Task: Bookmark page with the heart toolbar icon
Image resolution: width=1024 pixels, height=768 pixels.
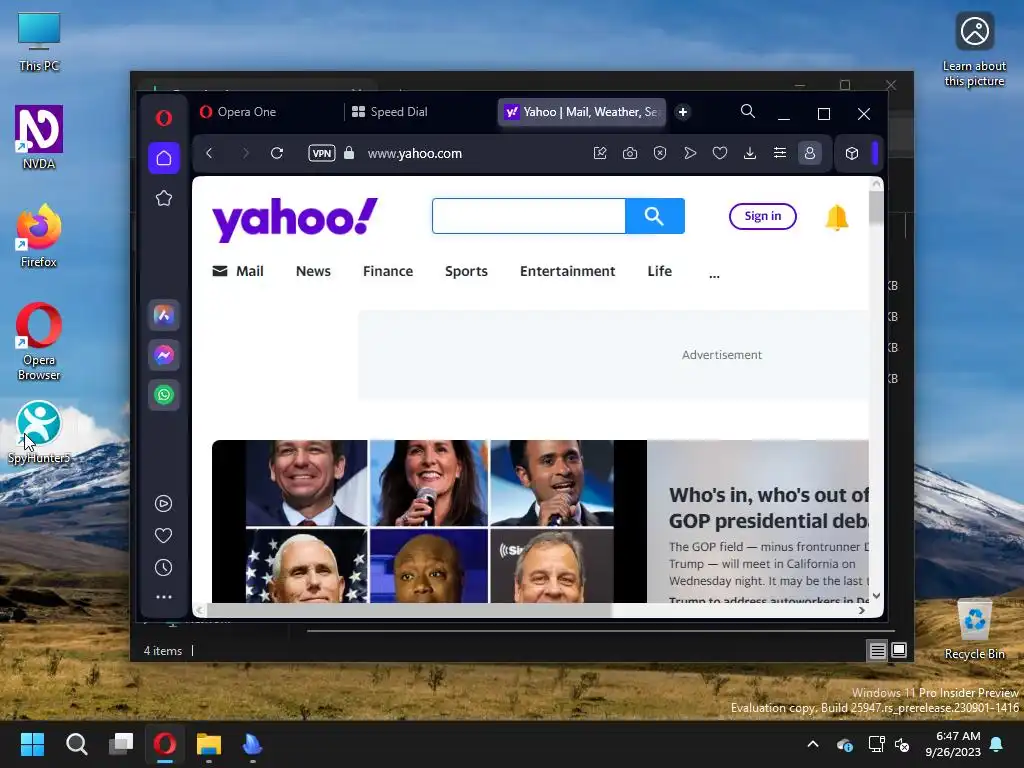Action: pyautogui.click(x=720, y=153)
